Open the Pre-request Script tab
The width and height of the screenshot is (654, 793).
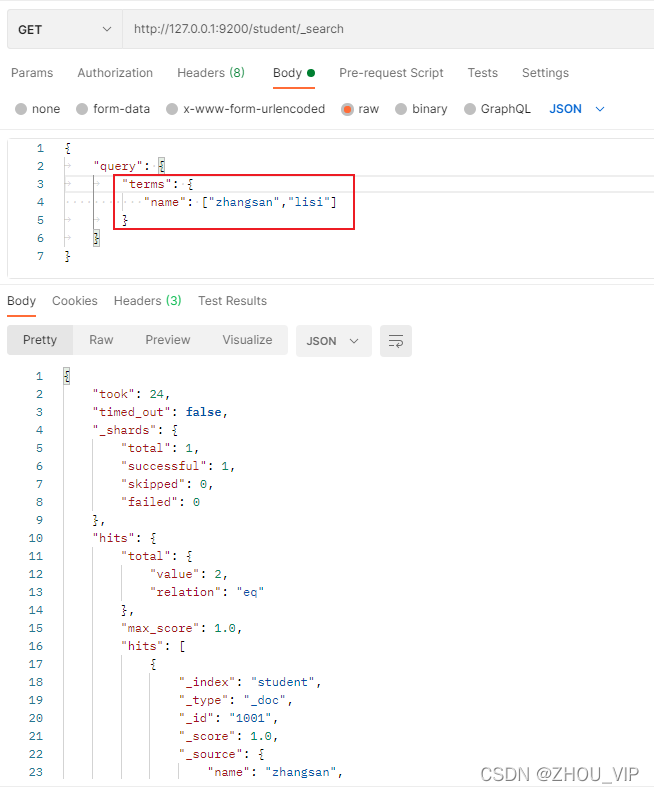(x=391, y=73)
